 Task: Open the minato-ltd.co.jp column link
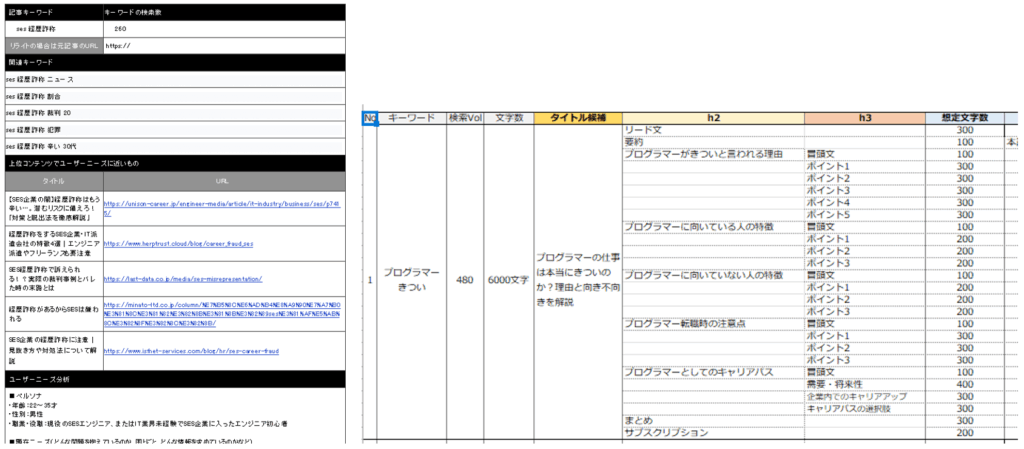pyautogui.click(x=222, y=314)
